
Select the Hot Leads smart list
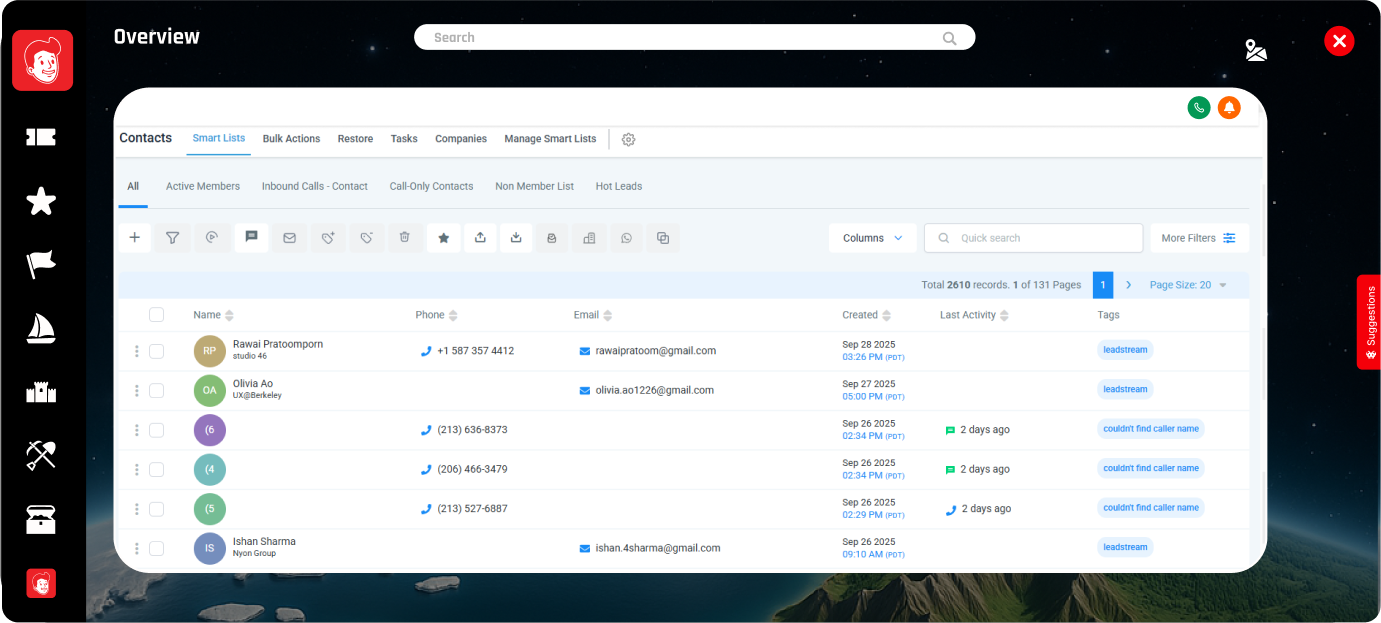[x=618, y=186]
